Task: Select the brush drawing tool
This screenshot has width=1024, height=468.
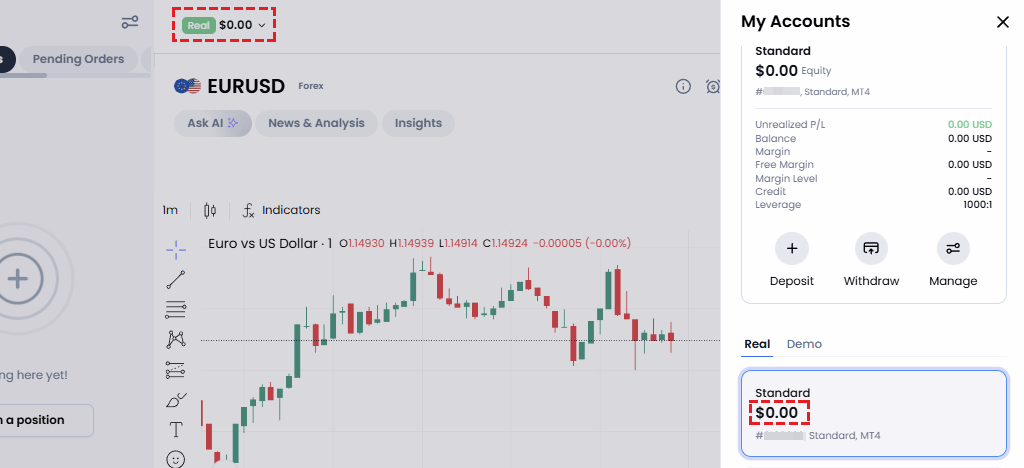Action: pyautogui.click(x=176, y=399)
